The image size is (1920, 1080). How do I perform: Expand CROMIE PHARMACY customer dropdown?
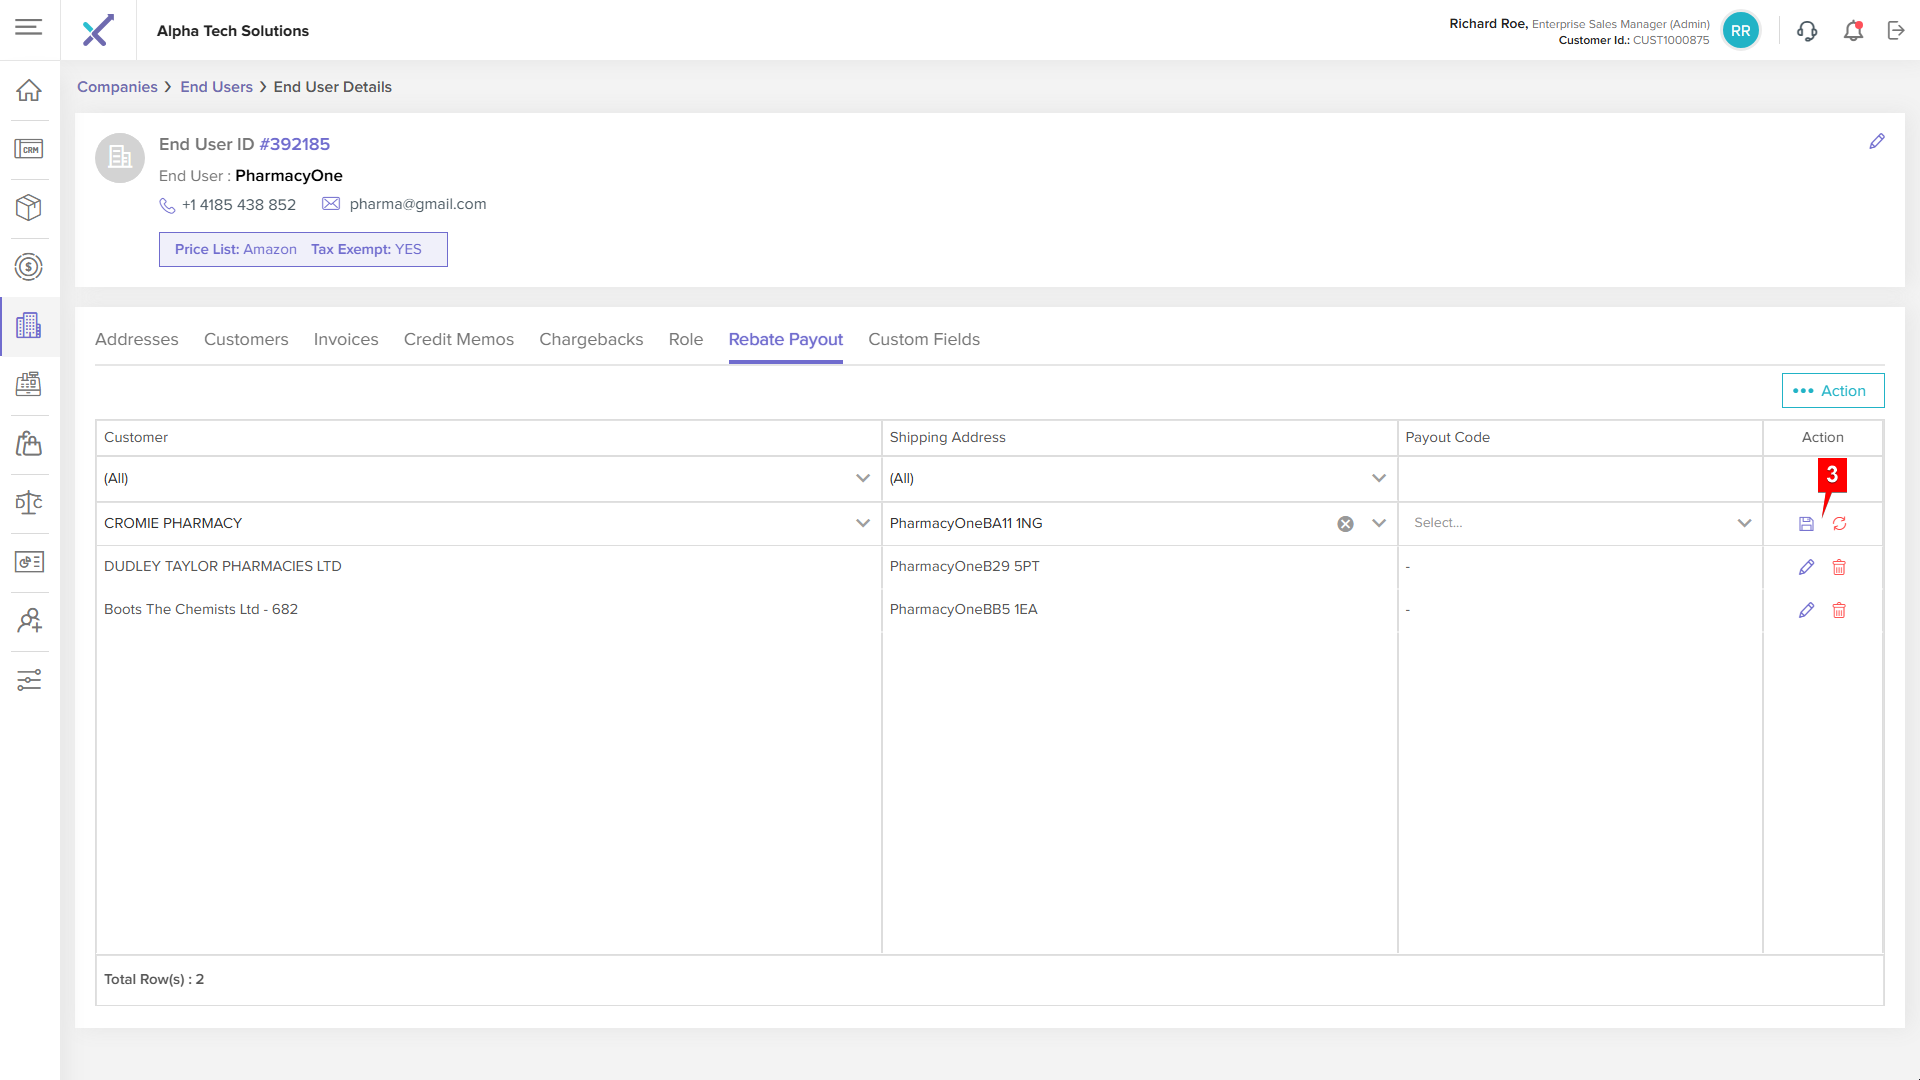tap(863, 523)
